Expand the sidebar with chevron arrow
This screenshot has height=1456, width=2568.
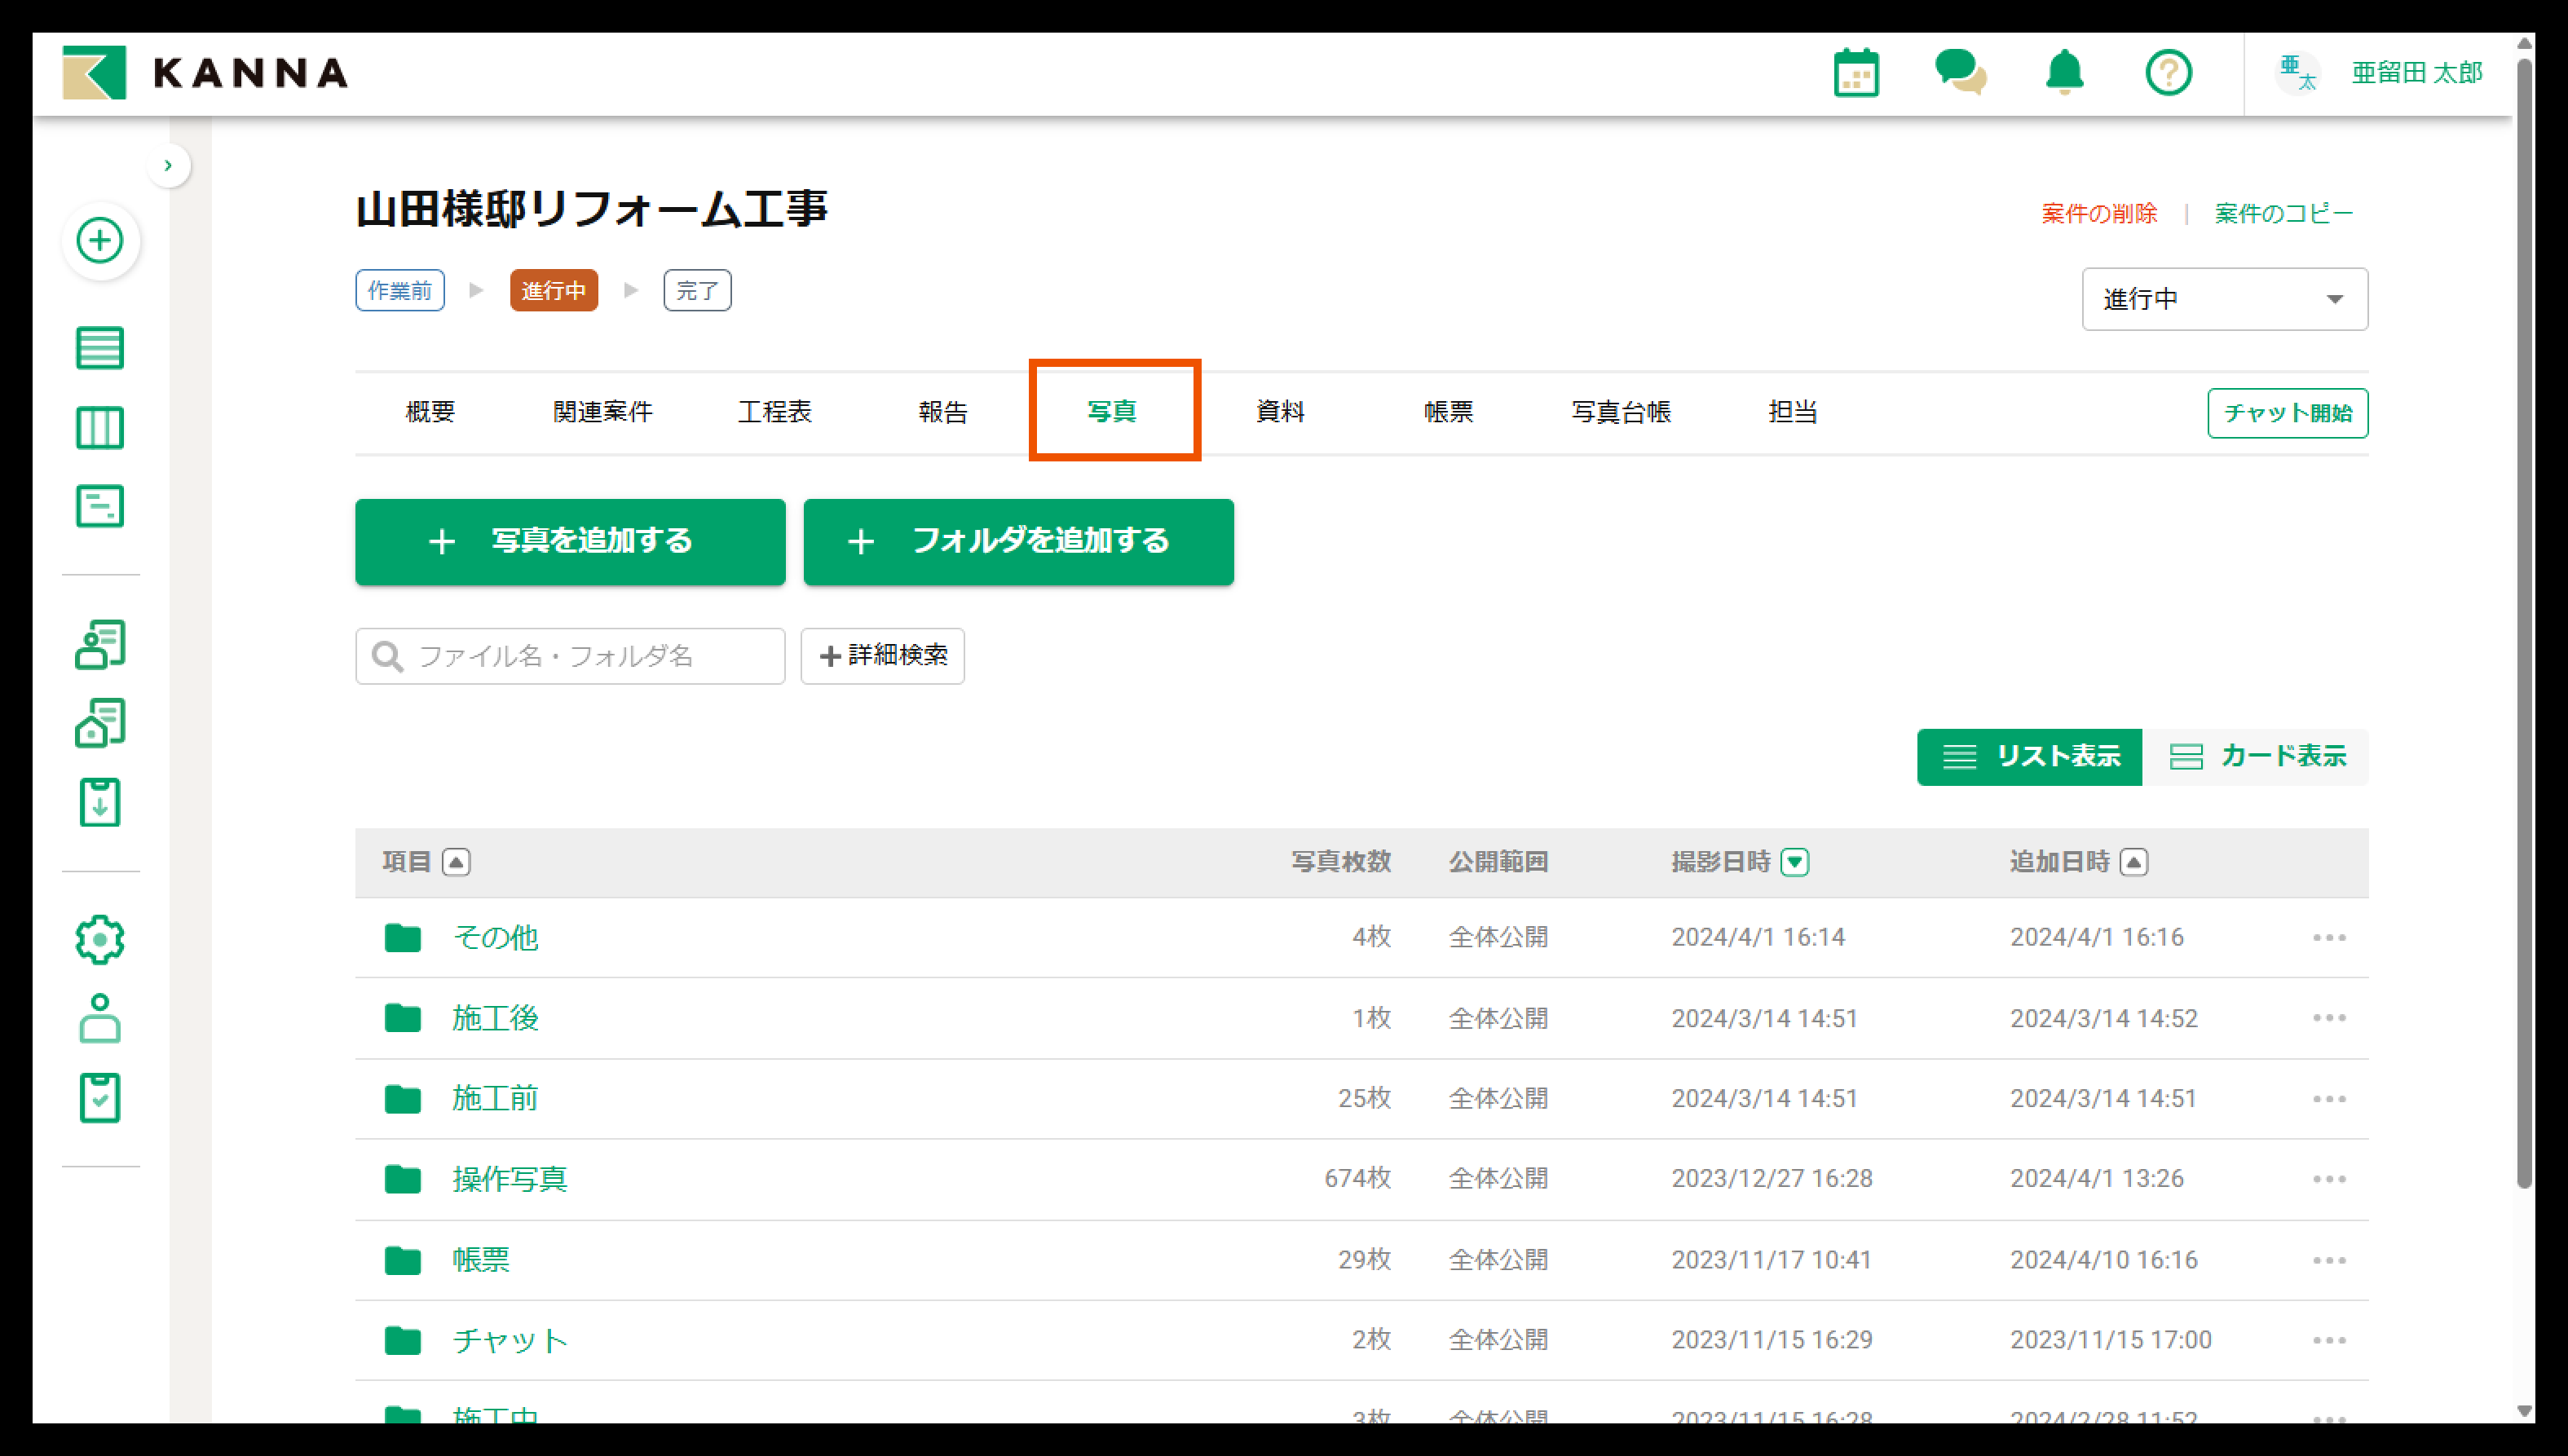168,165
